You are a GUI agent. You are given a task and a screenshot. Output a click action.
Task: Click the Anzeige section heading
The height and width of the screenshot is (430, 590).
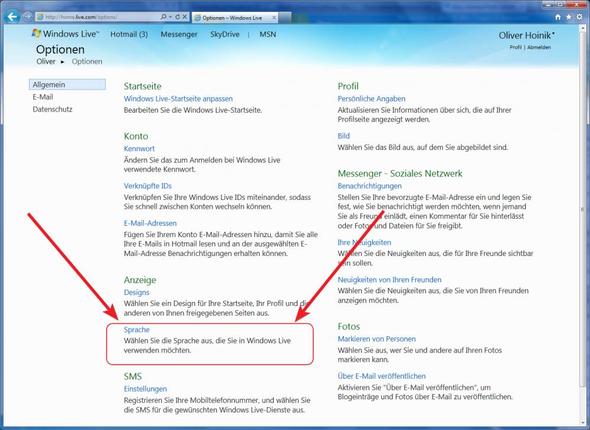pos(140,280)
